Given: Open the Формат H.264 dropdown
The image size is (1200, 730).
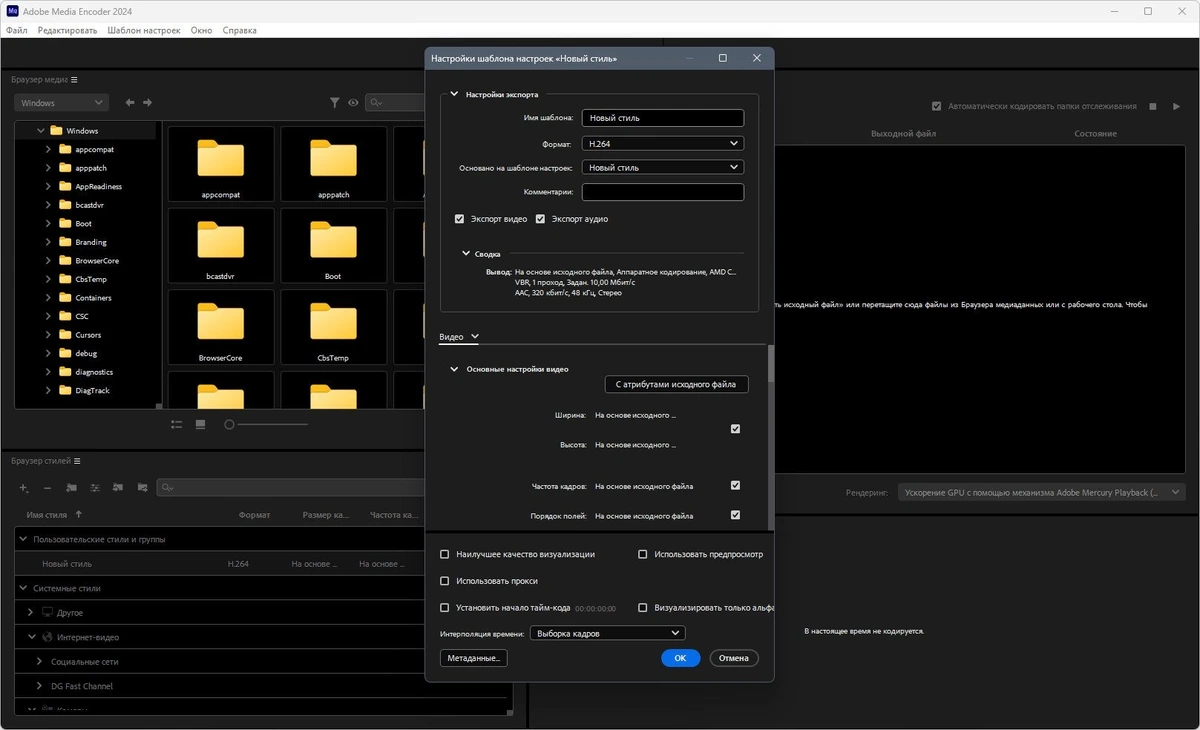Looking at the screenshot, I should [x=663, y=143].
